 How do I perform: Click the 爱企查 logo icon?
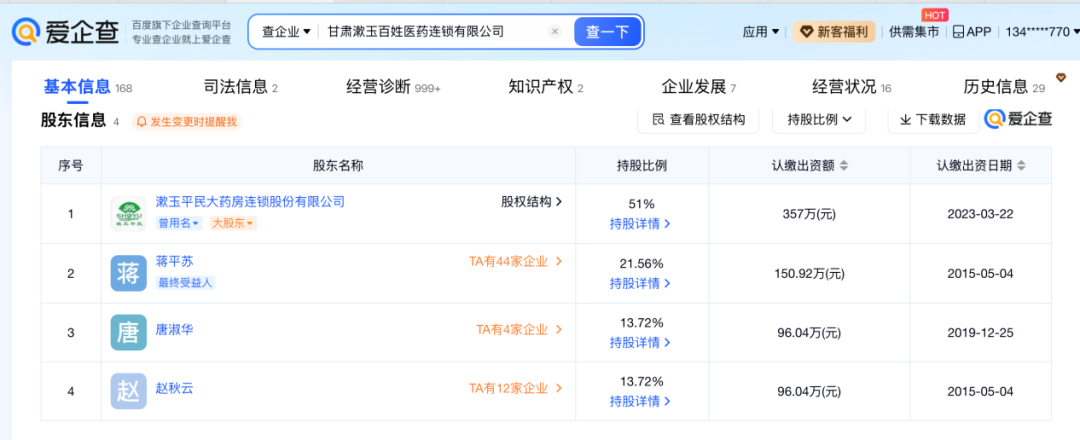(26, 32)
